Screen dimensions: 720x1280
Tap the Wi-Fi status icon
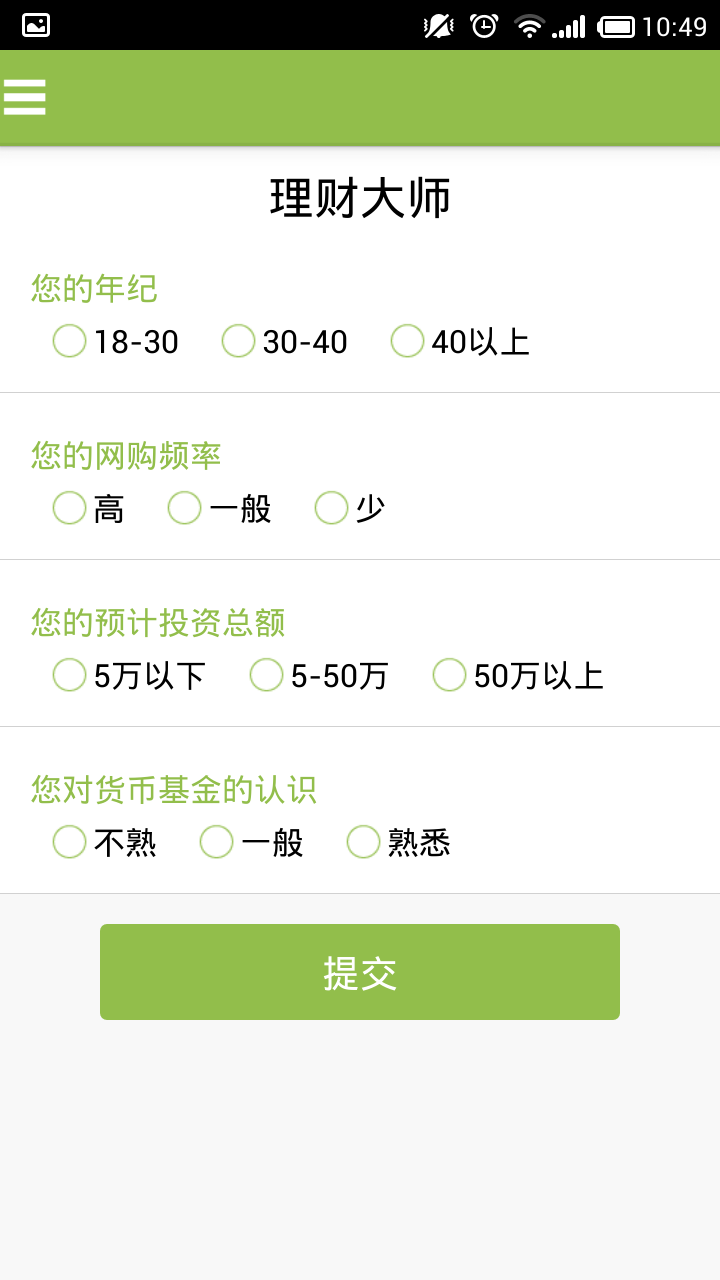tap(529, 26)
